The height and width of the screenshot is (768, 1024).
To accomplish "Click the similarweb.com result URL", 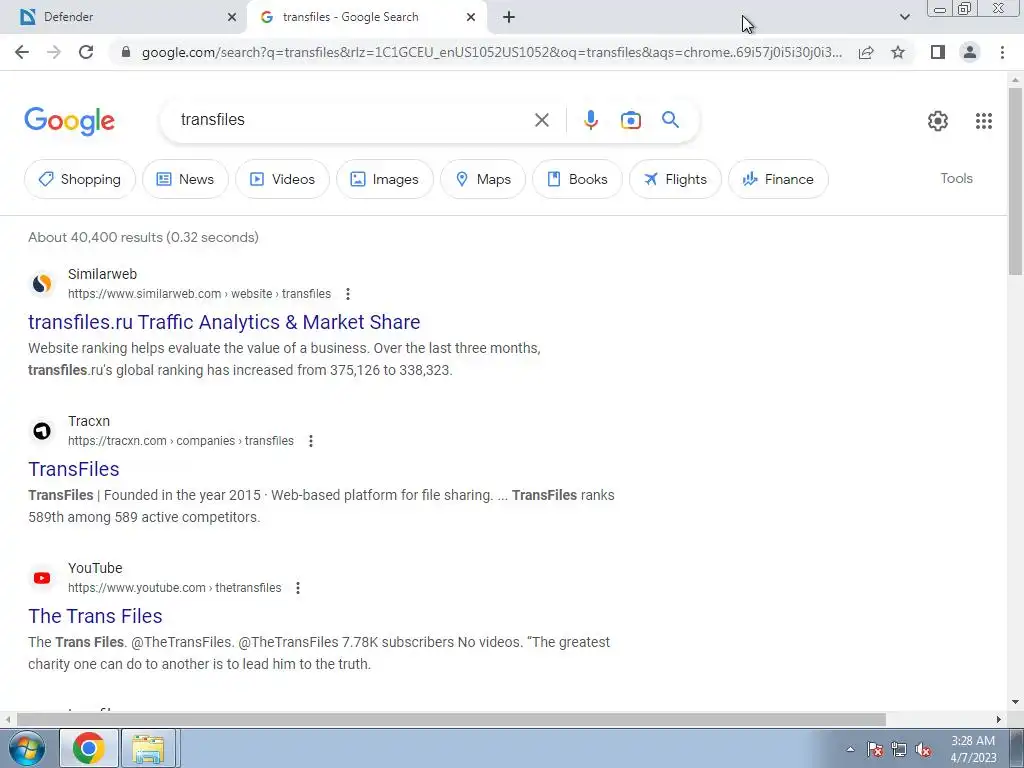I will [x=199, y=294].
